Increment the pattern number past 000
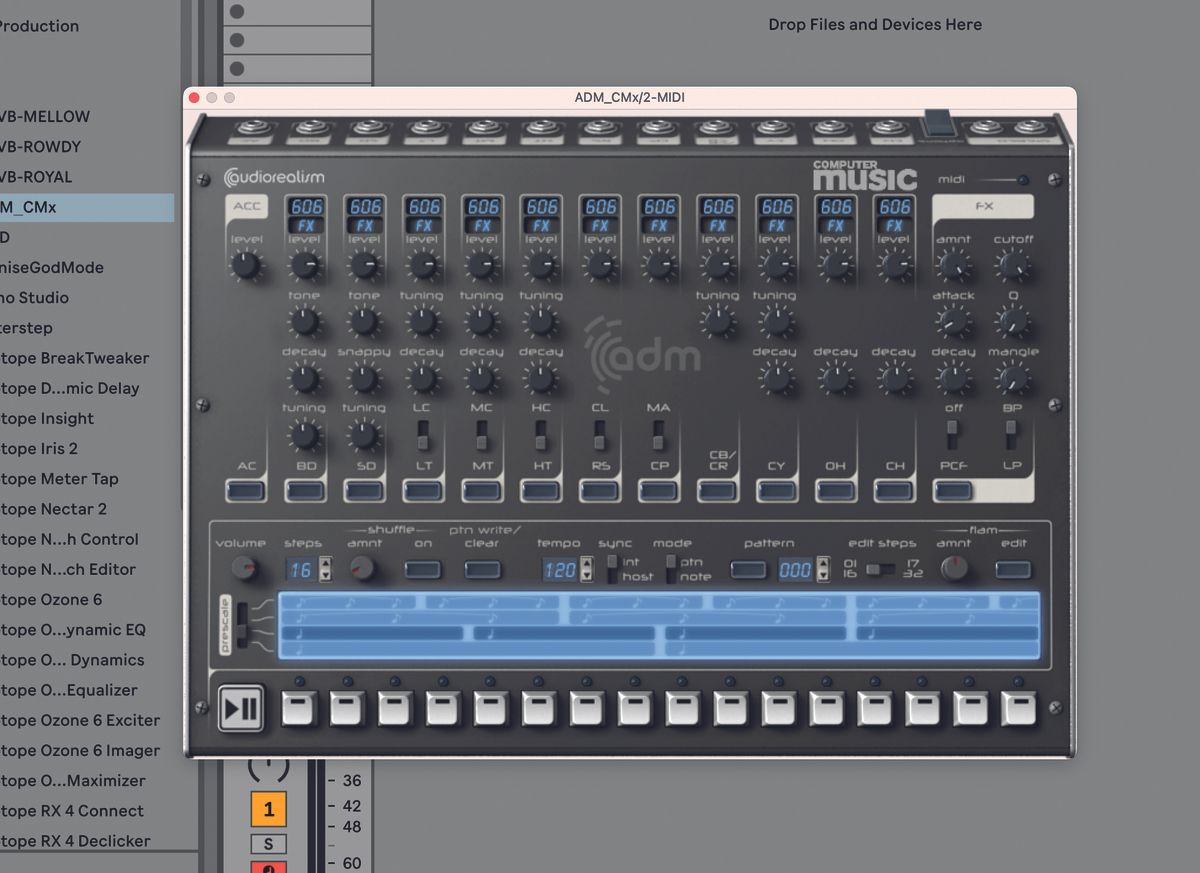This screenshot has height=873, width=1200. click(822, 563)
